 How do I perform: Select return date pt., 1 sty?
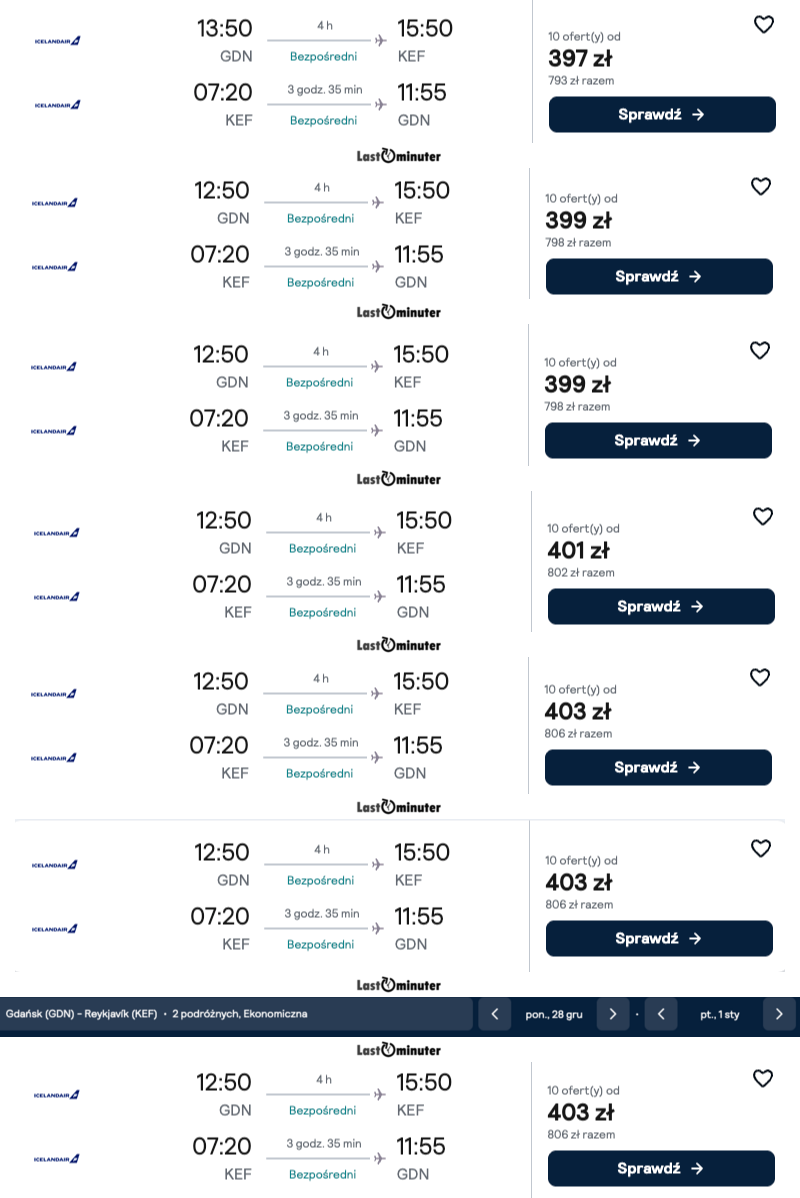(720, 1015)
